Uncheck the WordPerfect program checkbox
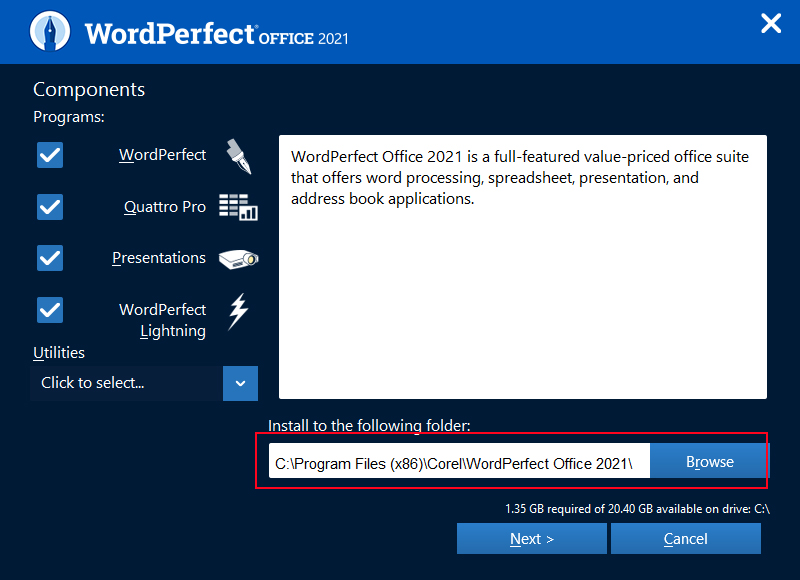The image size is (800, 580). point(50,155)
